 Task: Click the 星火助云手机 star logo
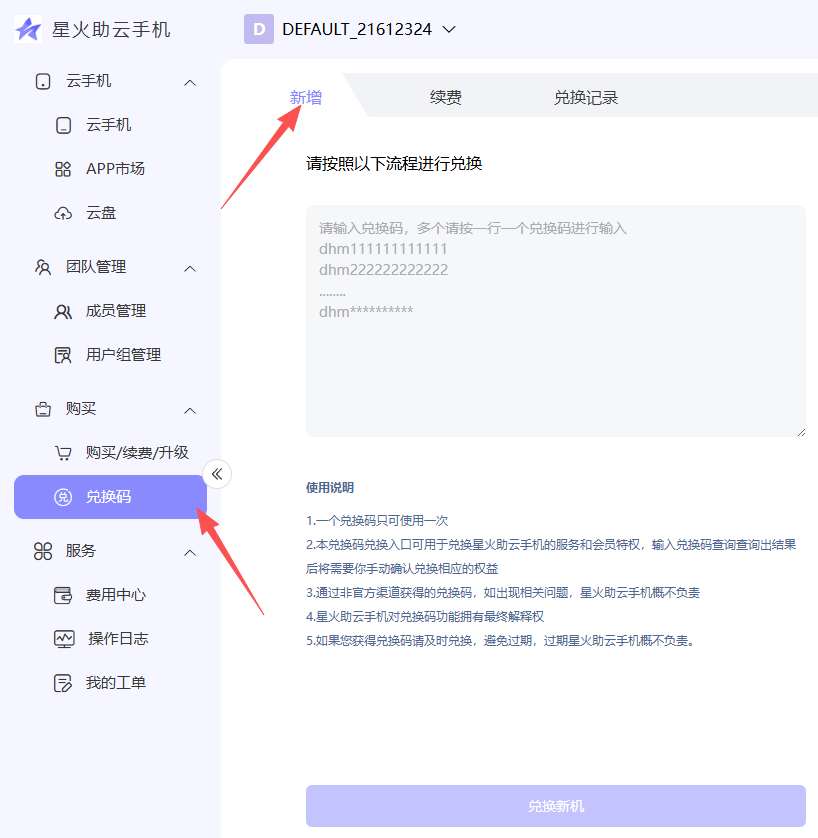coord(28,30)
